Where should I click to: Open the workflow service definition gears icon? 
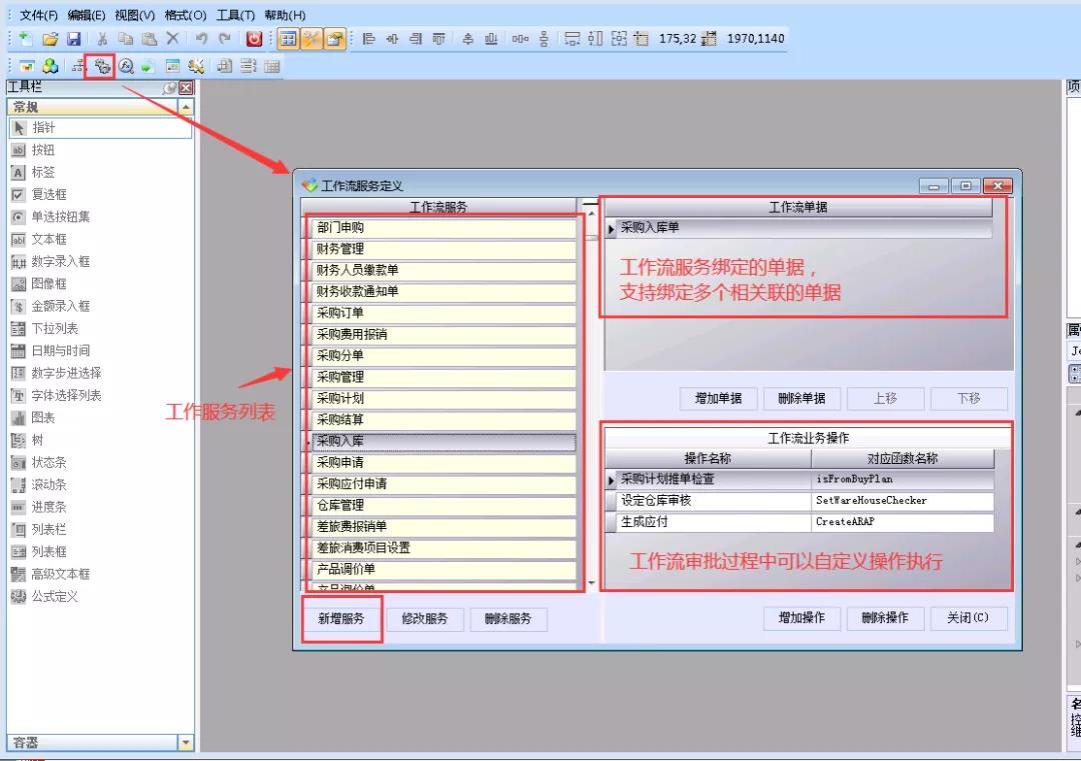click(x=102, y=66)
